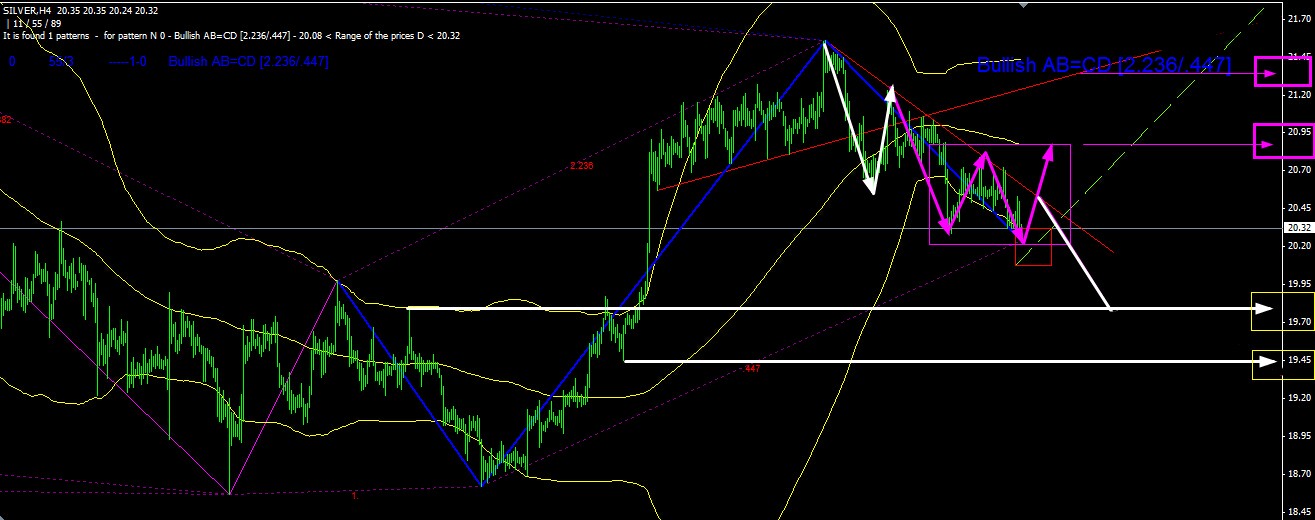The image size is (1315, 520).
Task: Click the red '2.236' ratio label
Action: click(x=581, y=167)
